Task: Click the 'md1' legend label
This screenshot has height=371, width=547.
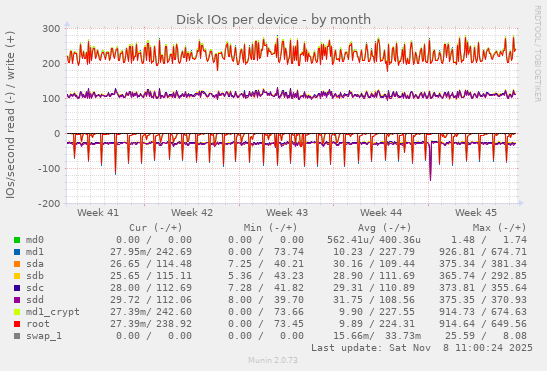Action: pos(35,252)
